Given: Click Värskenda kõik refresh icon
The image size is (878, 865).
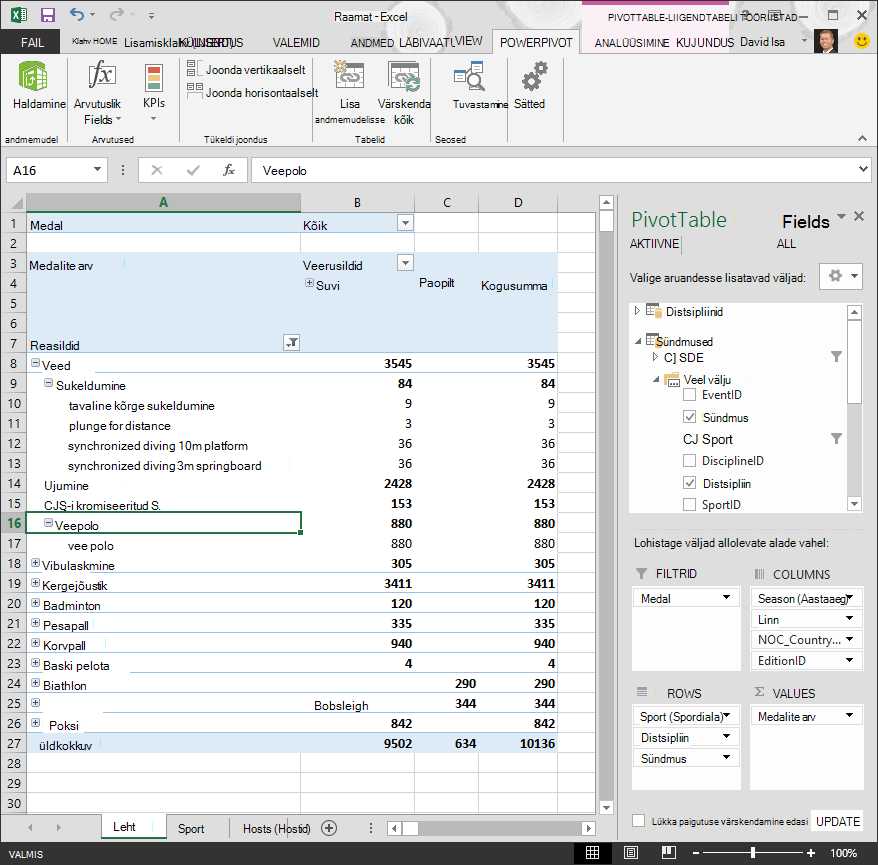Looking at the screenshot, I should (404, 77).
